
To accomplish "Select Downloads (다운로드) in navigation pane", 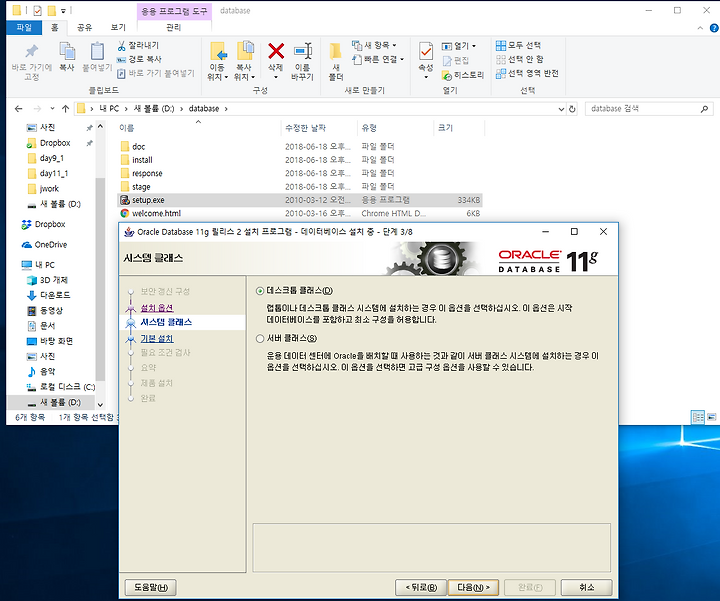I will tap(55, 295).
